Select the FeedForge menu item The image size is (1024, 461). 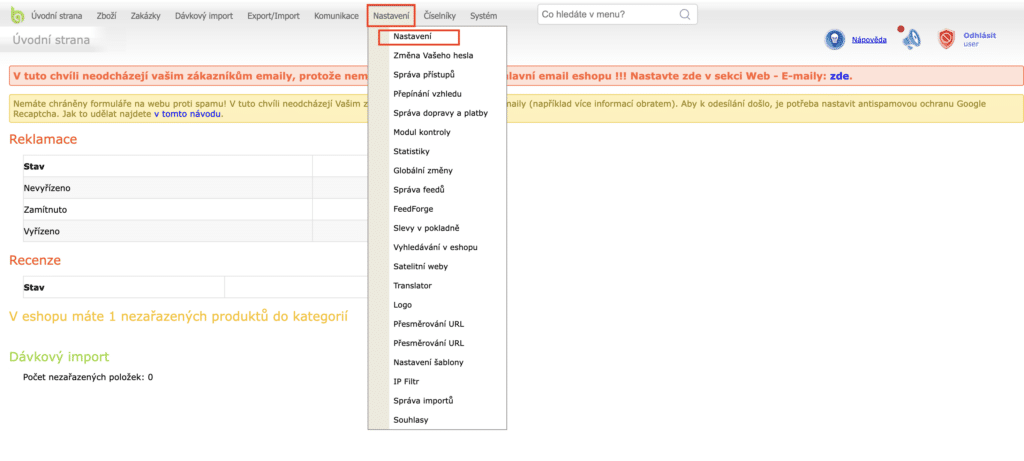(x=414, y=209)
